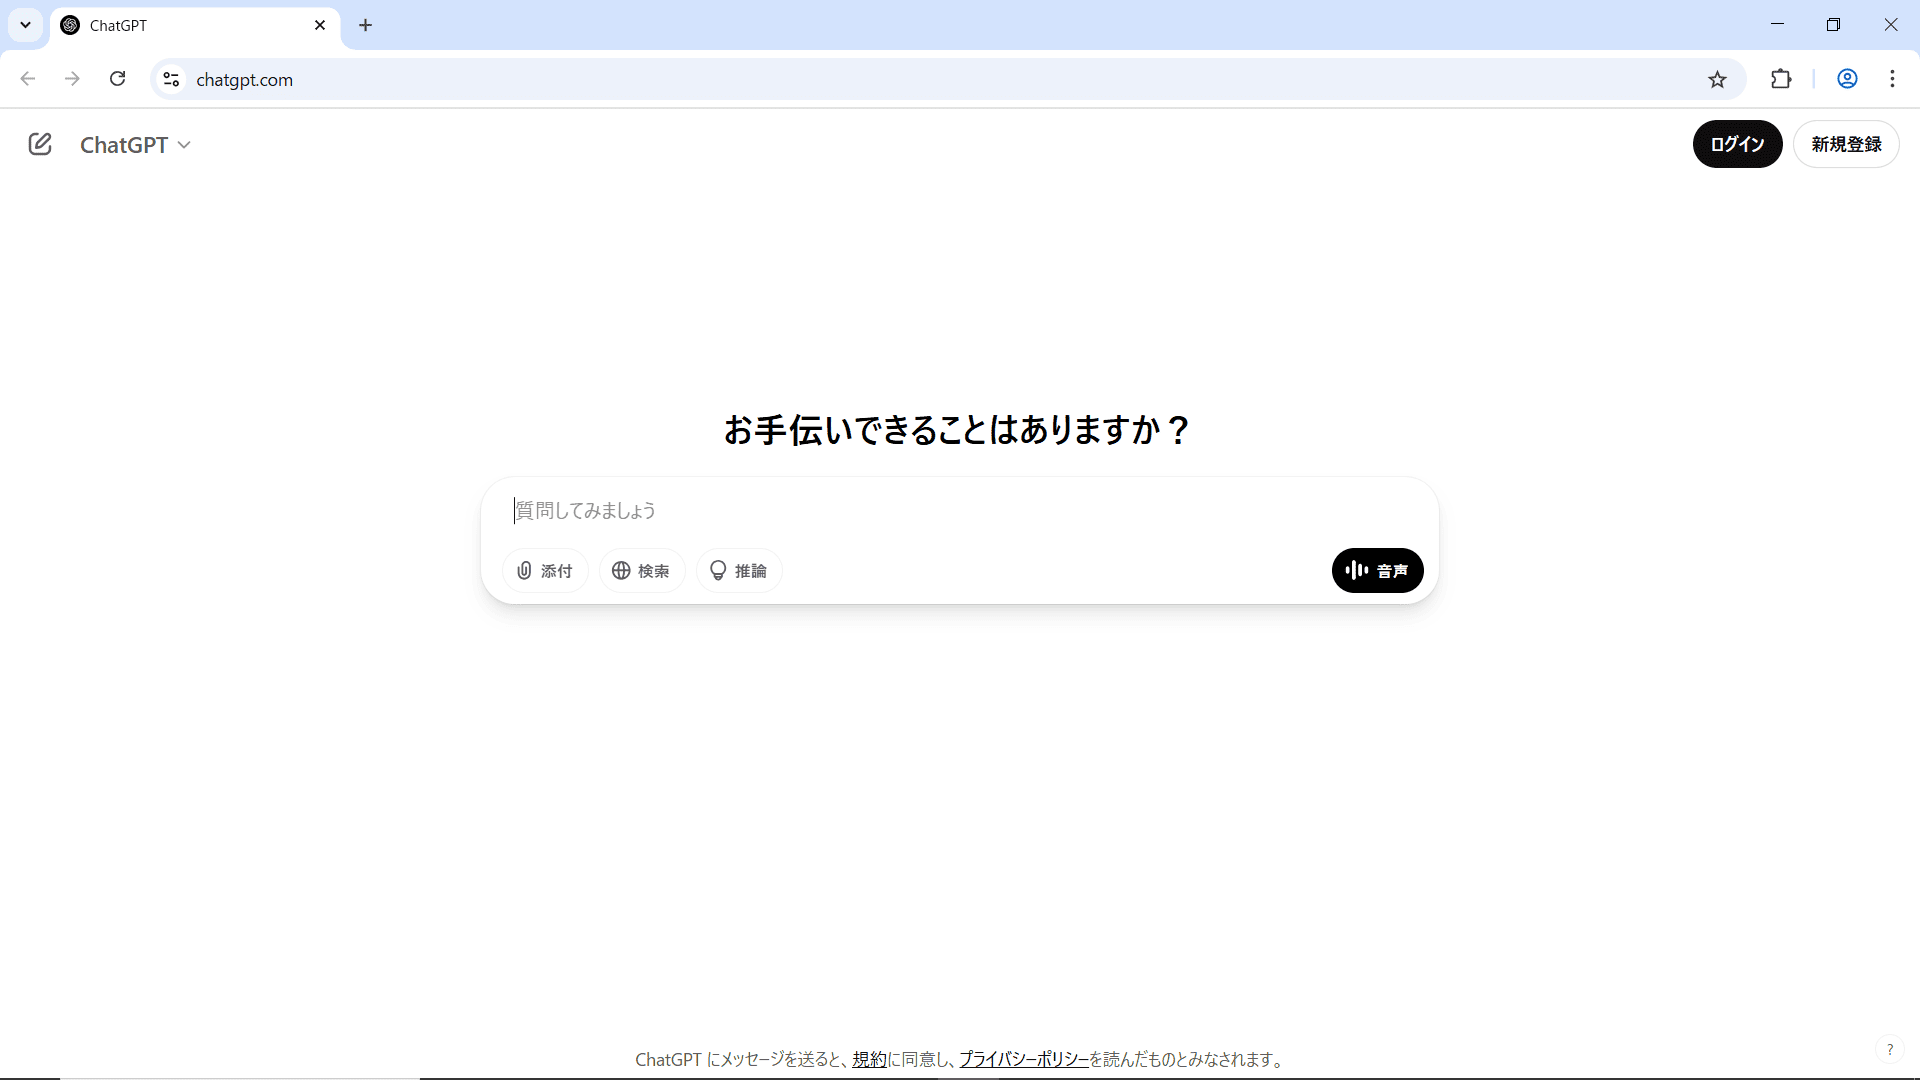Restore down the browser window

pyautogui.click(x=1833, y=24)
